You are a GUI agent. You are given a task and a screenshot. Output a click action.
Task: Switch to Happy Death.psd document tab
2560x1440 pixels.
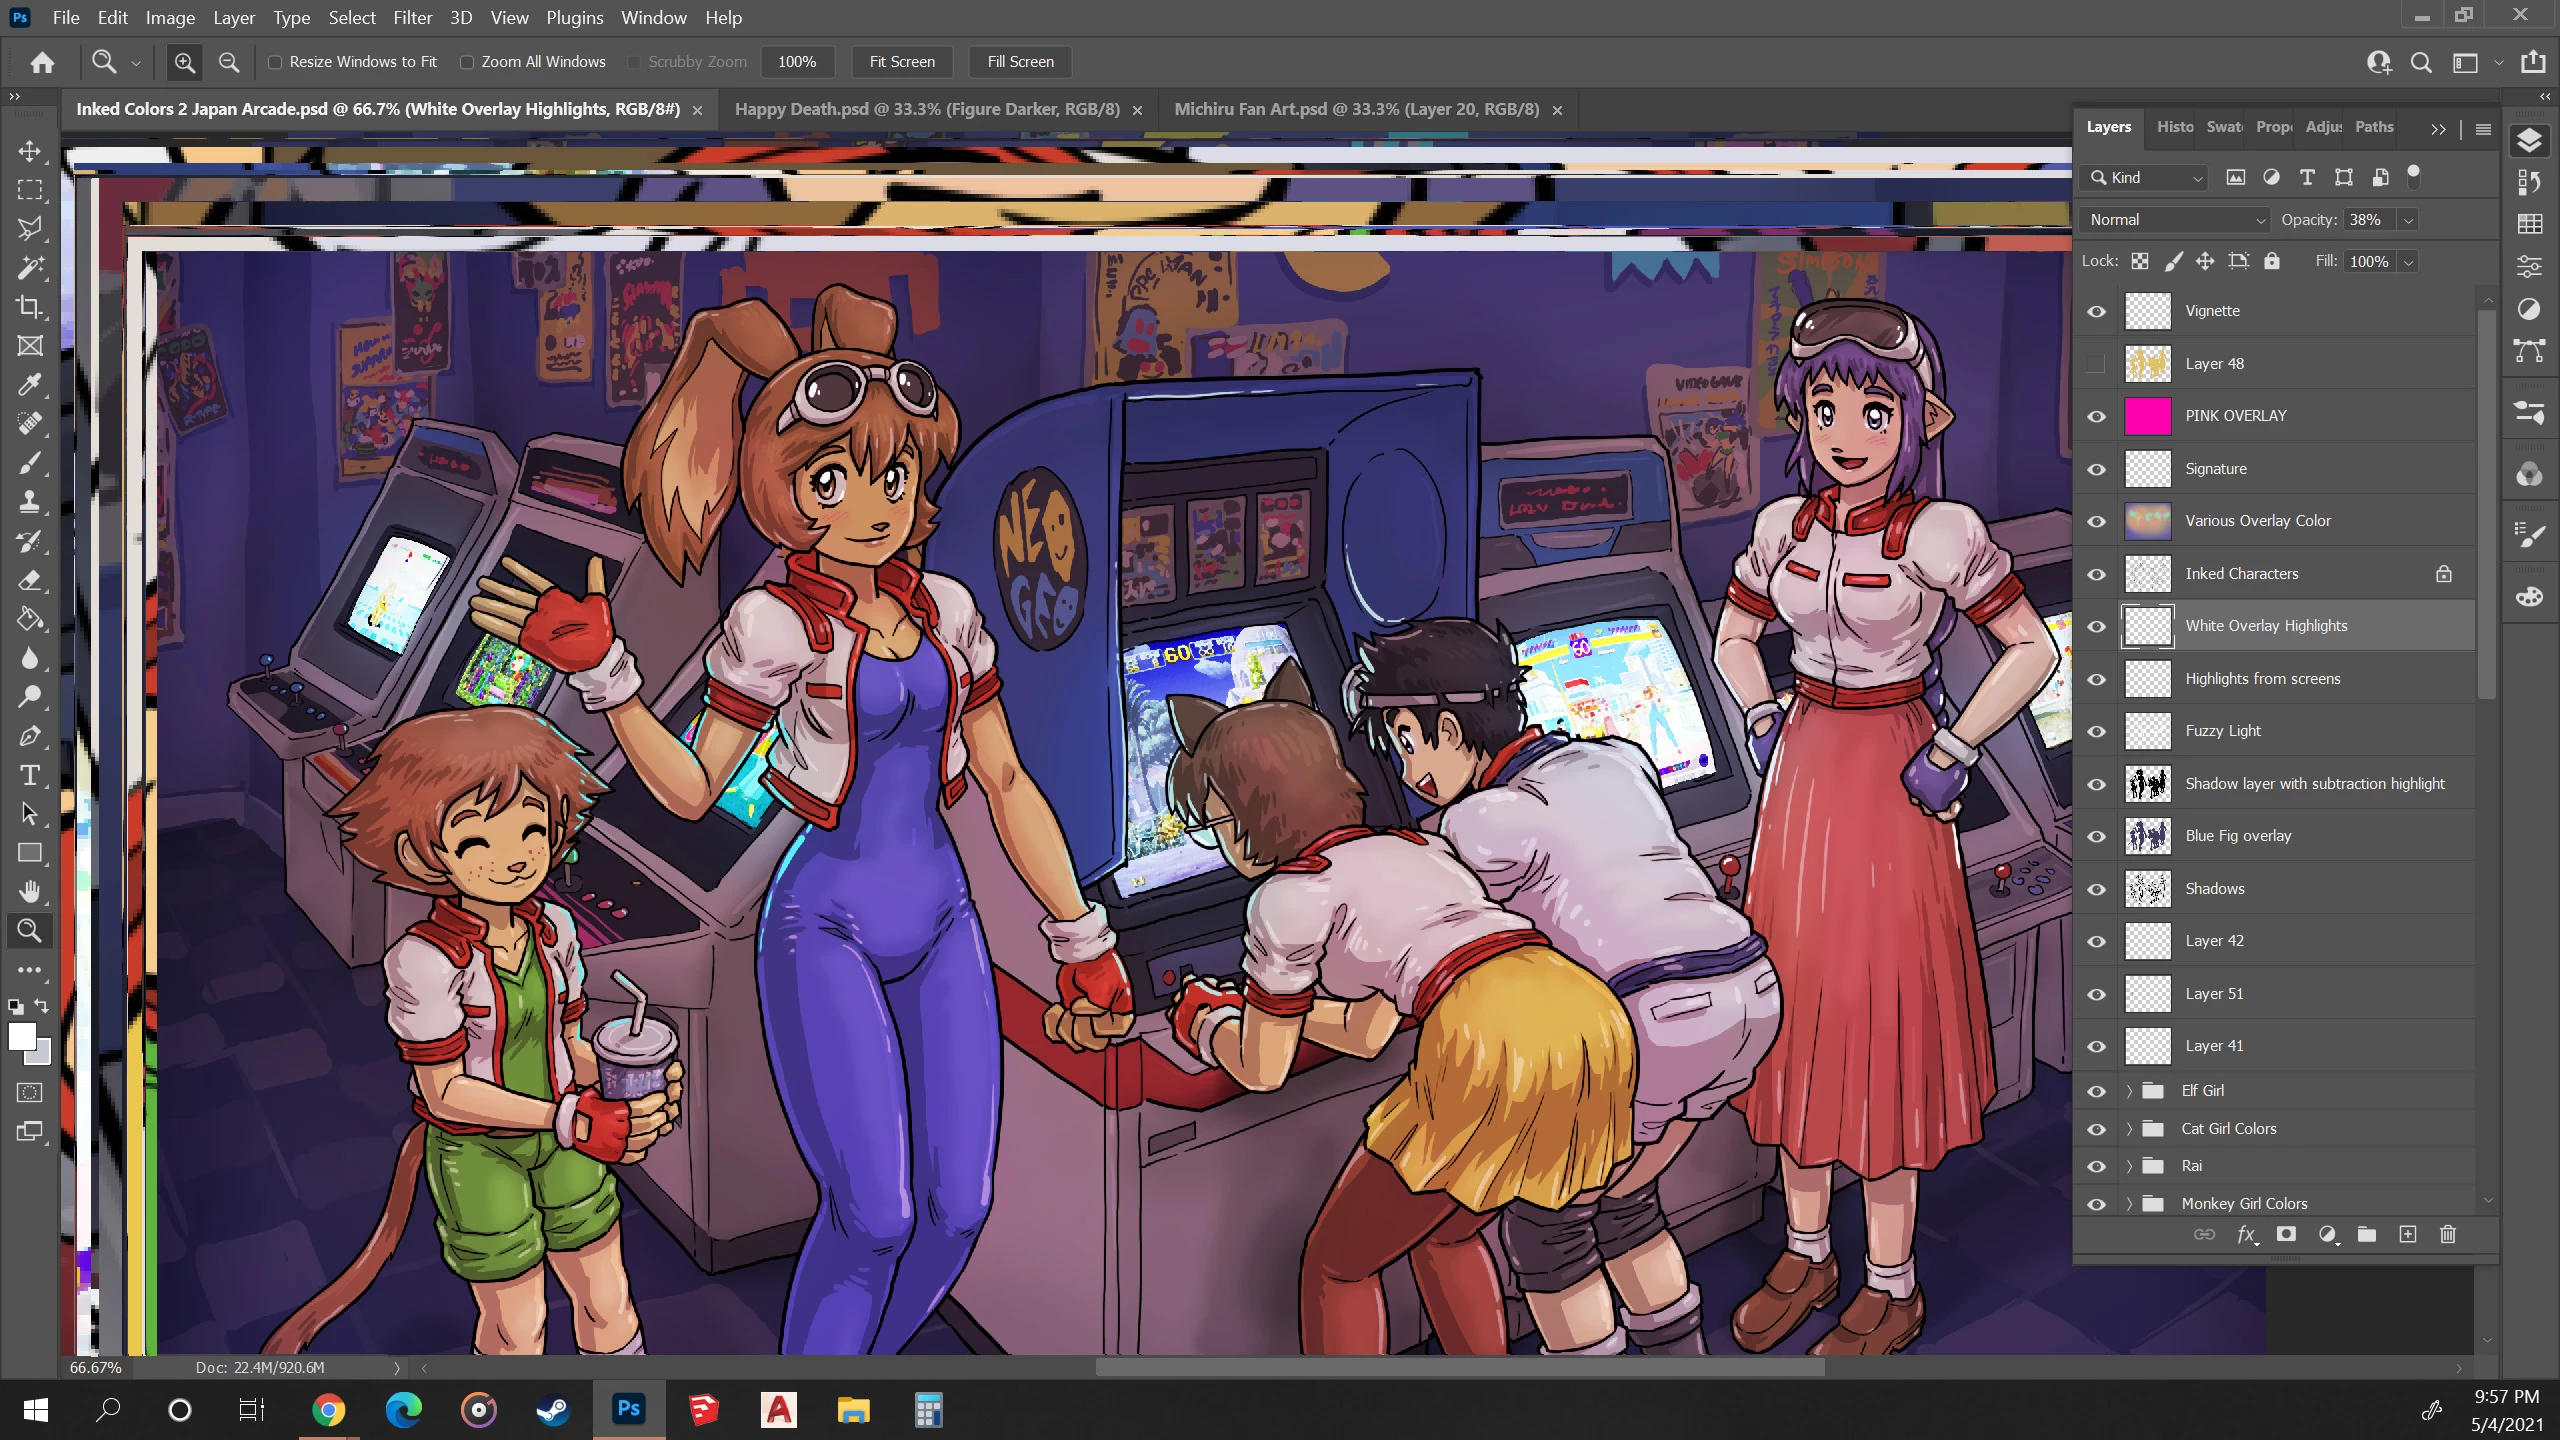pyautogui.click(x=927, y=109)
